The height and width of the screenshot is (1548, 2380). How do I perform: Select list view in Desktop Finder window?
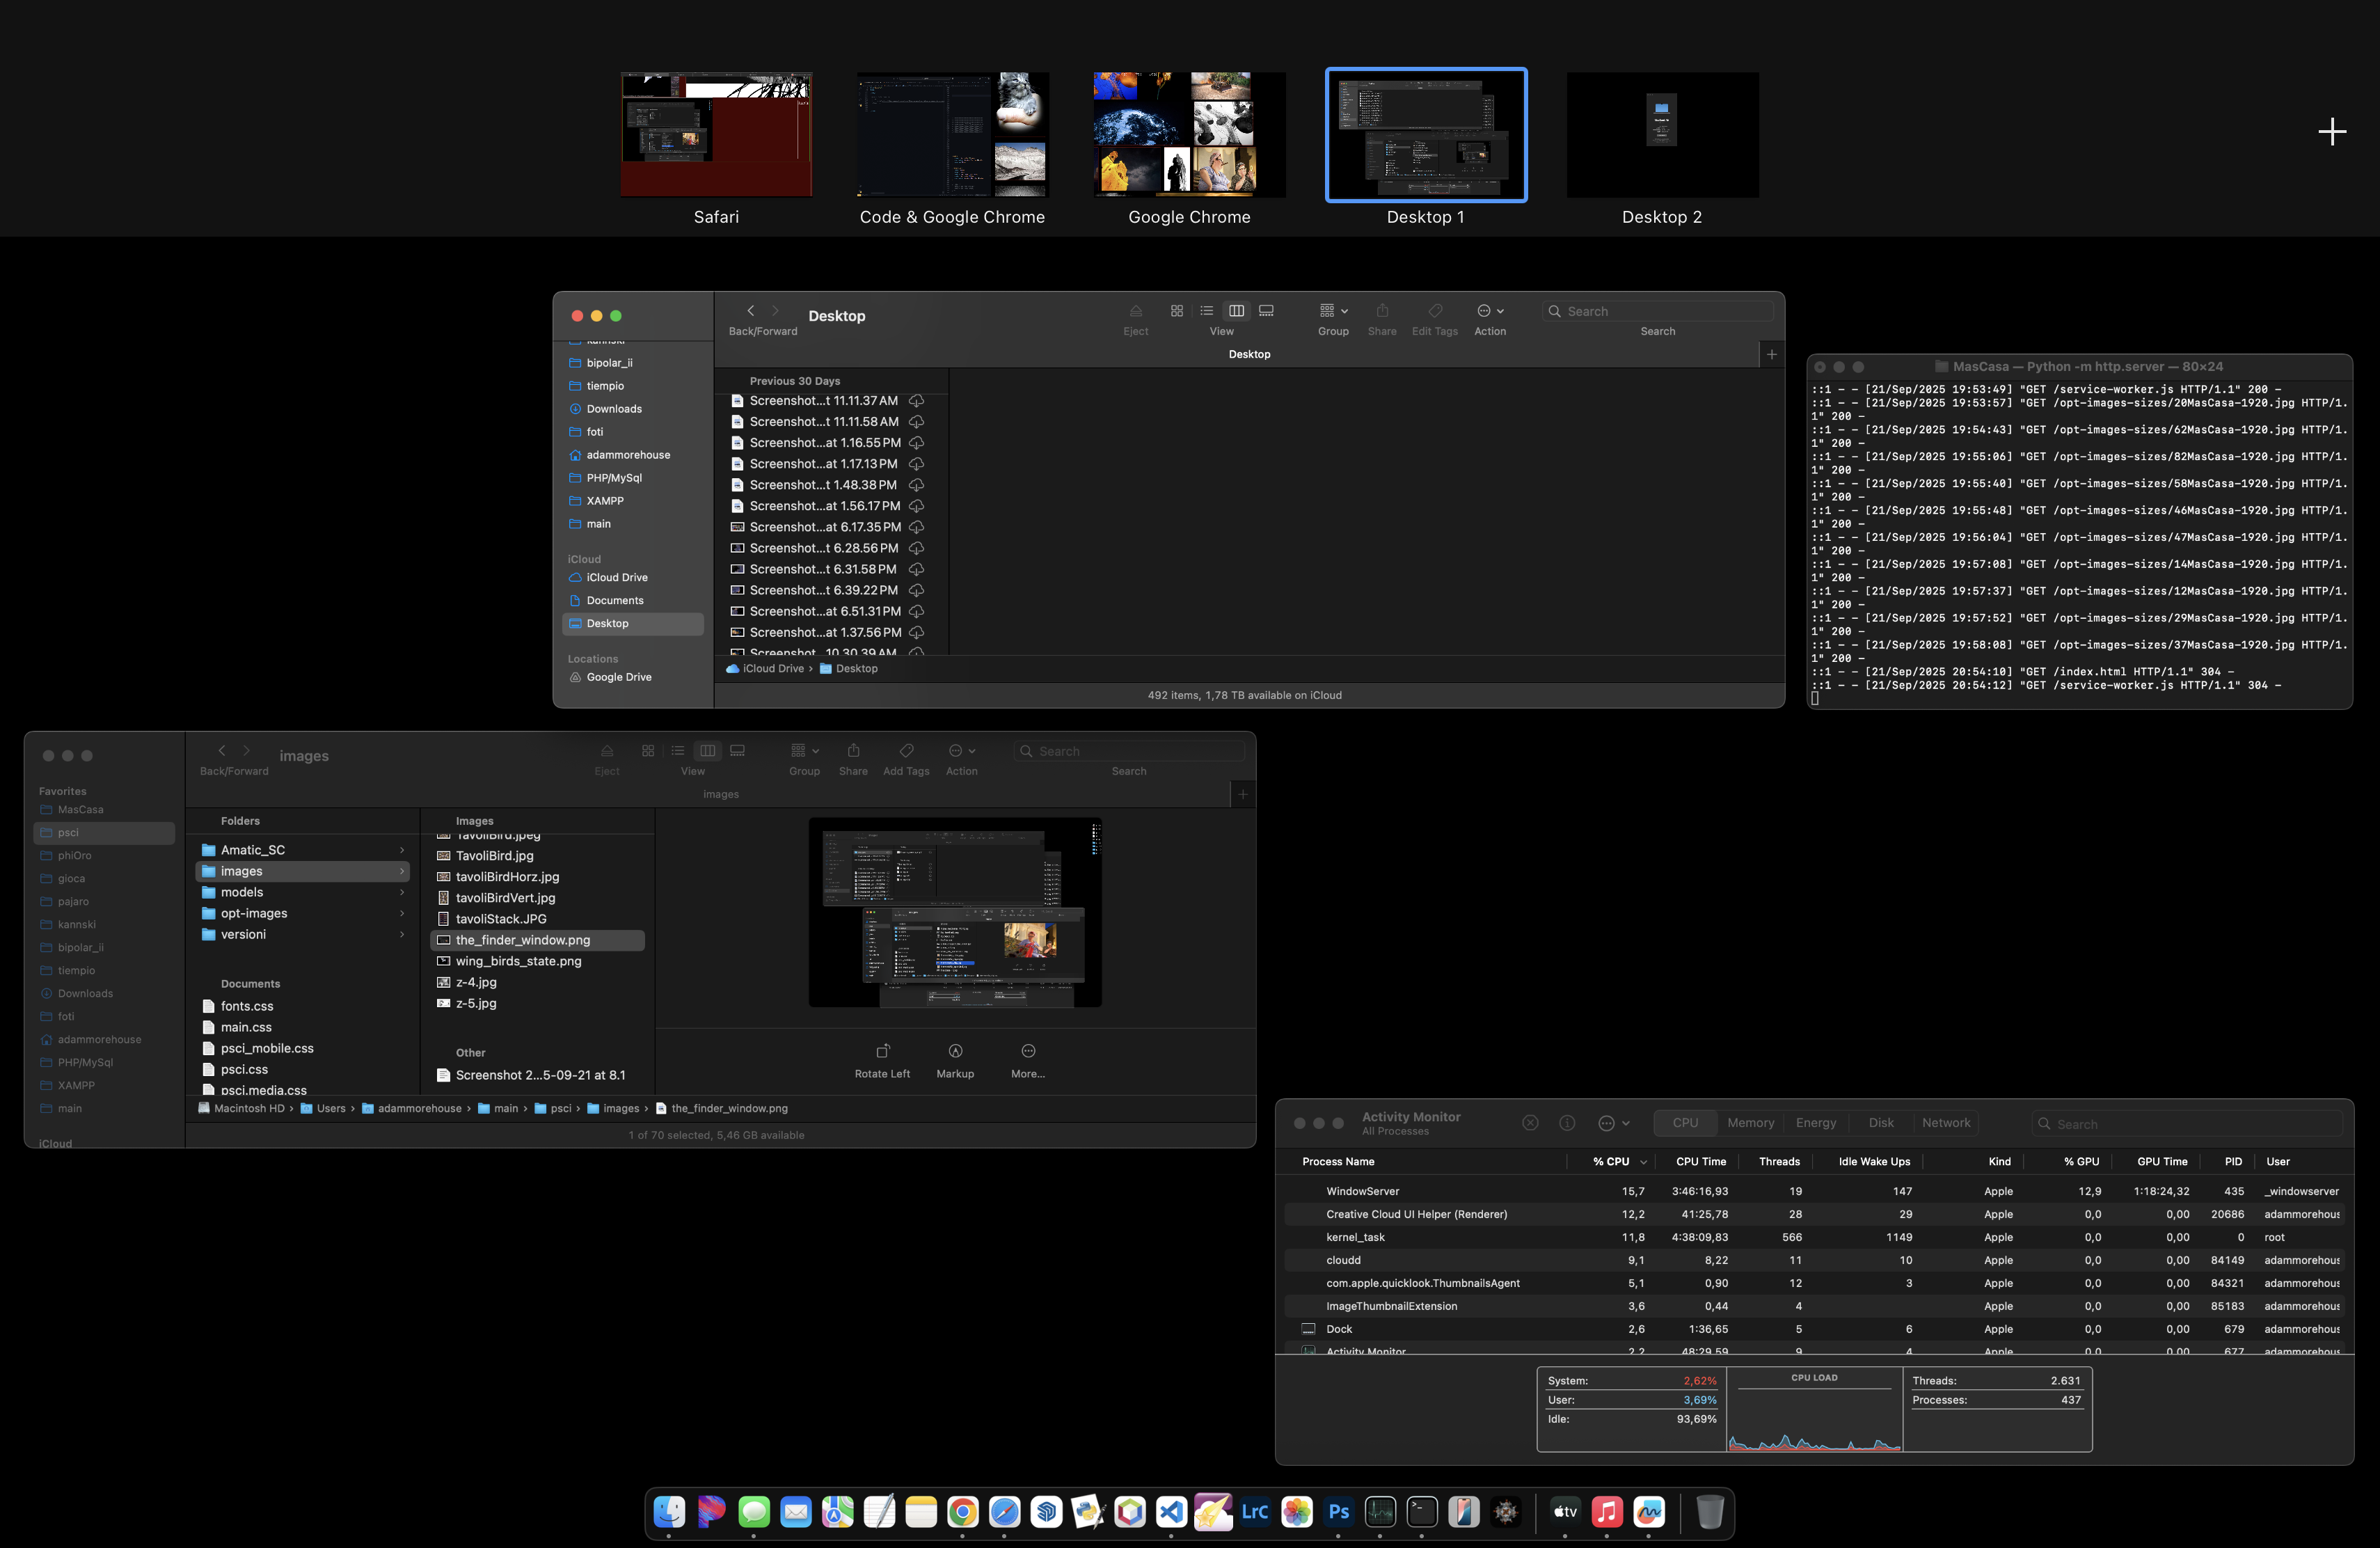[1207, 311]
